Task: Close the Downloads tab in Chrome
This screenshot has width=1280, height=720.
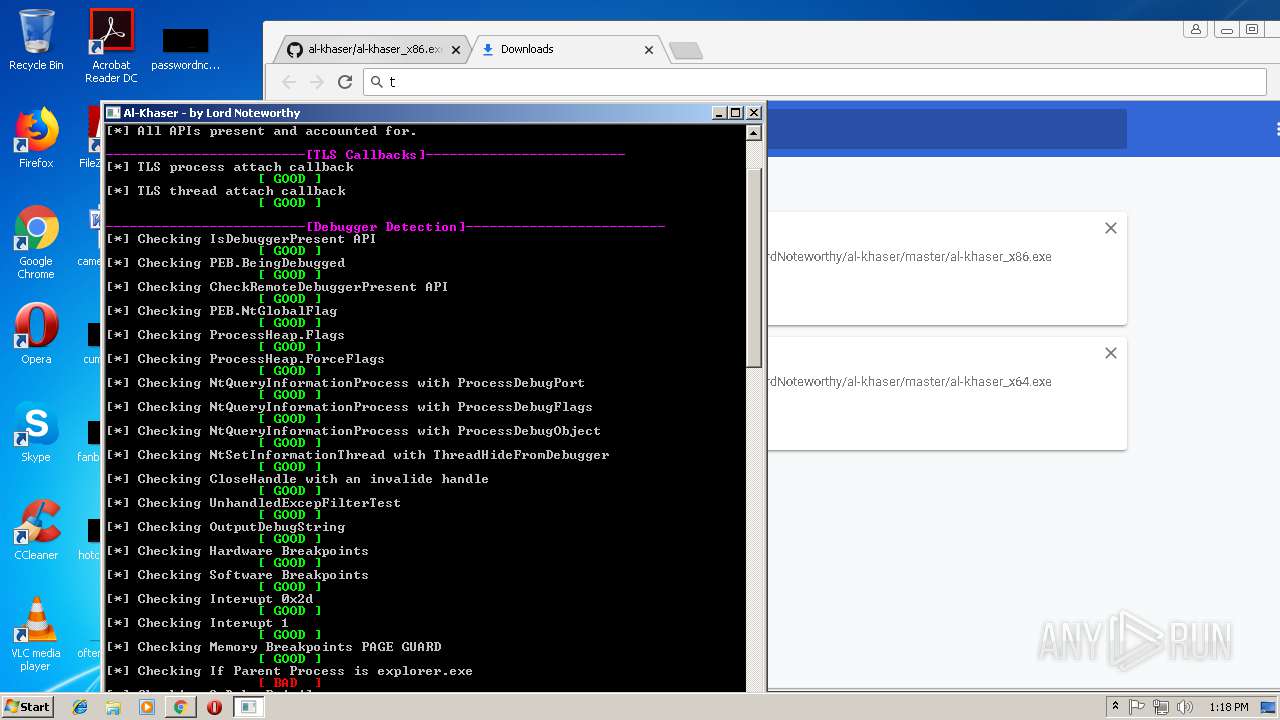Action: coord(649,49)
